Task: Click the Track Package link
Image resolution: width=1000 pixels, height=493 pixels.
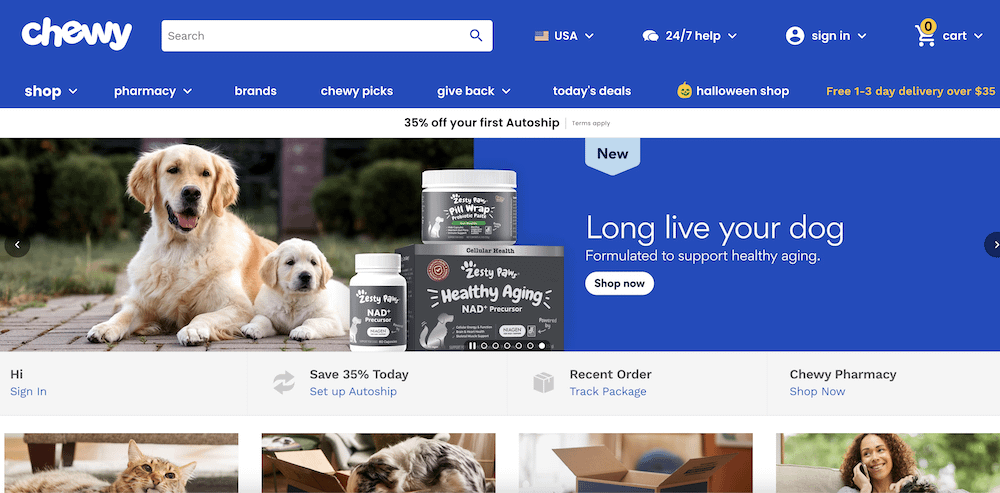Action: click(x=608, y=392)
